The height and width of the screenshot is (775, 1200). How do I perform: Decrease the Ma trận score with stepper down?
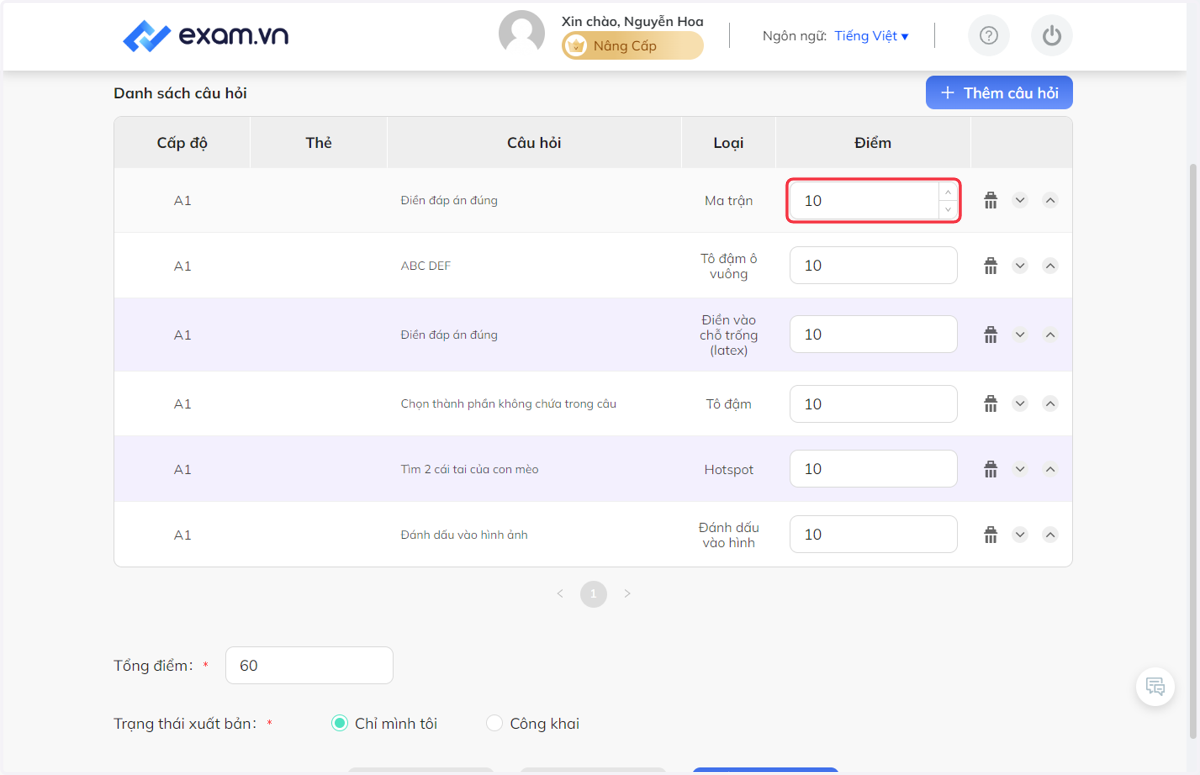[x=948, y=209]
